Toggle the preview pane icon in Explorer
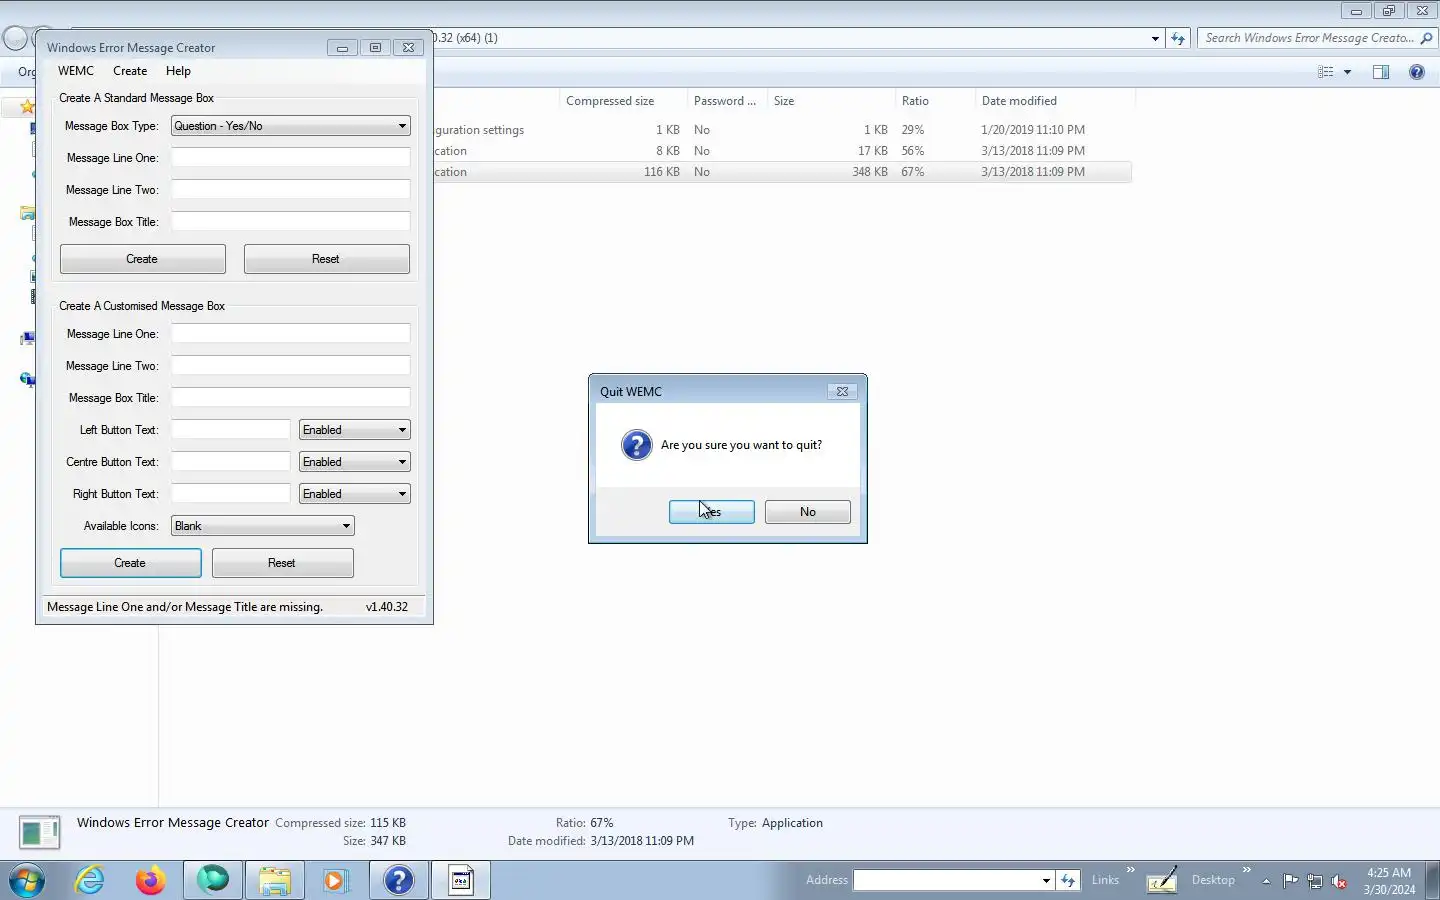The width and height of the screenshot is (1440, 900). (x=1381, y=72)
